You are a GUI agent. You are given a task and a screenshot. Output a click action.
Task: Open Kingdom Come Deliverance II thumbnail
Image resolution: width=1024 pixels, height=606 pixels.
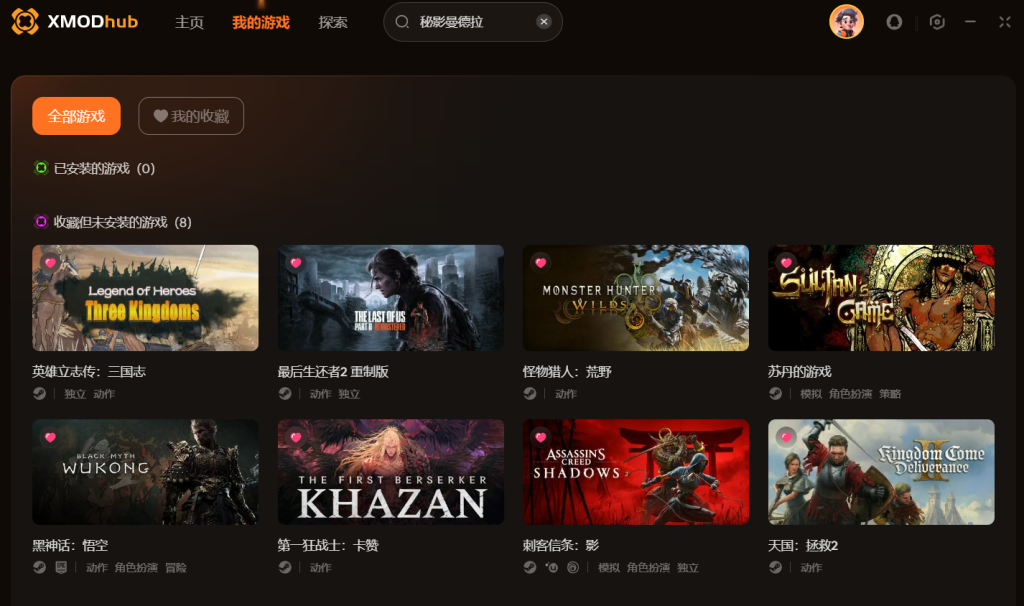coord(881,471)
